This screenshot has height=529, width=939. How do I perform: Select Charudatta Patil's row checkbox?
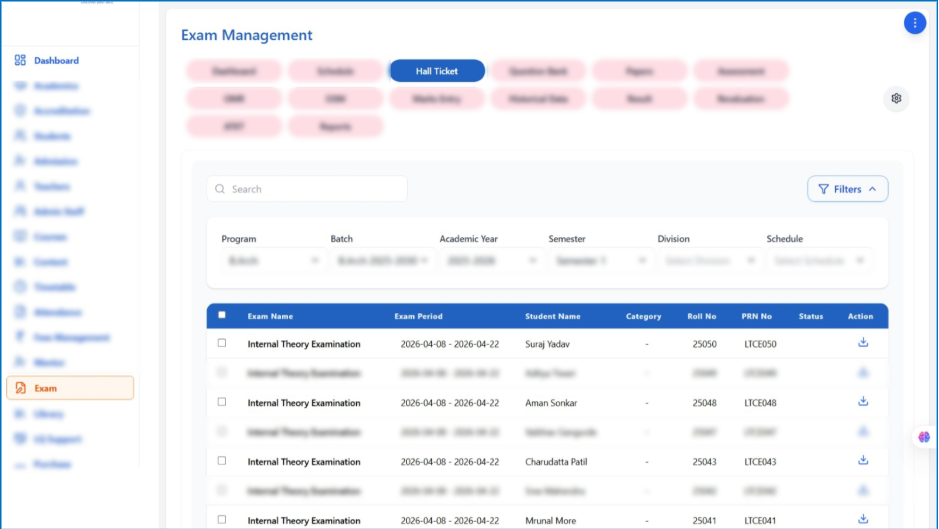222,460
